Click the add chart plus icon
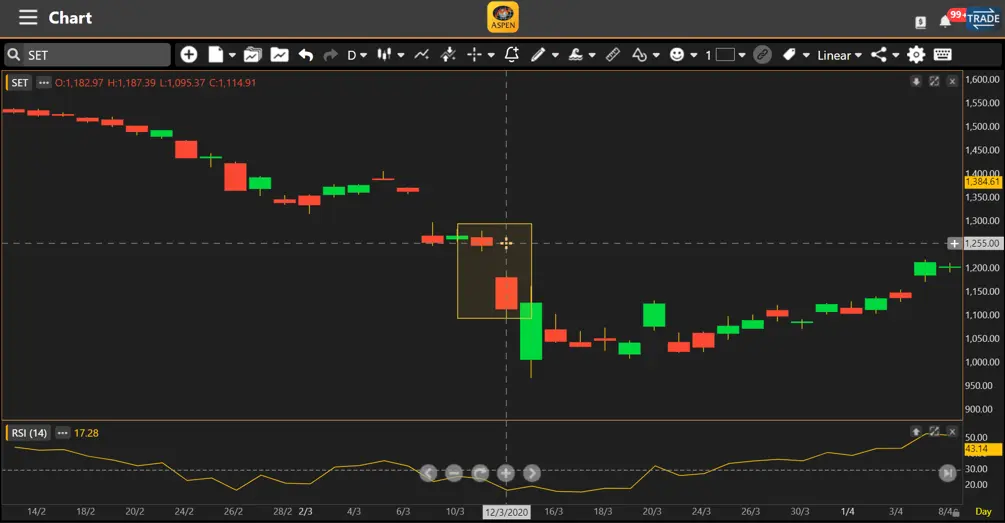 tap(188, 55)
